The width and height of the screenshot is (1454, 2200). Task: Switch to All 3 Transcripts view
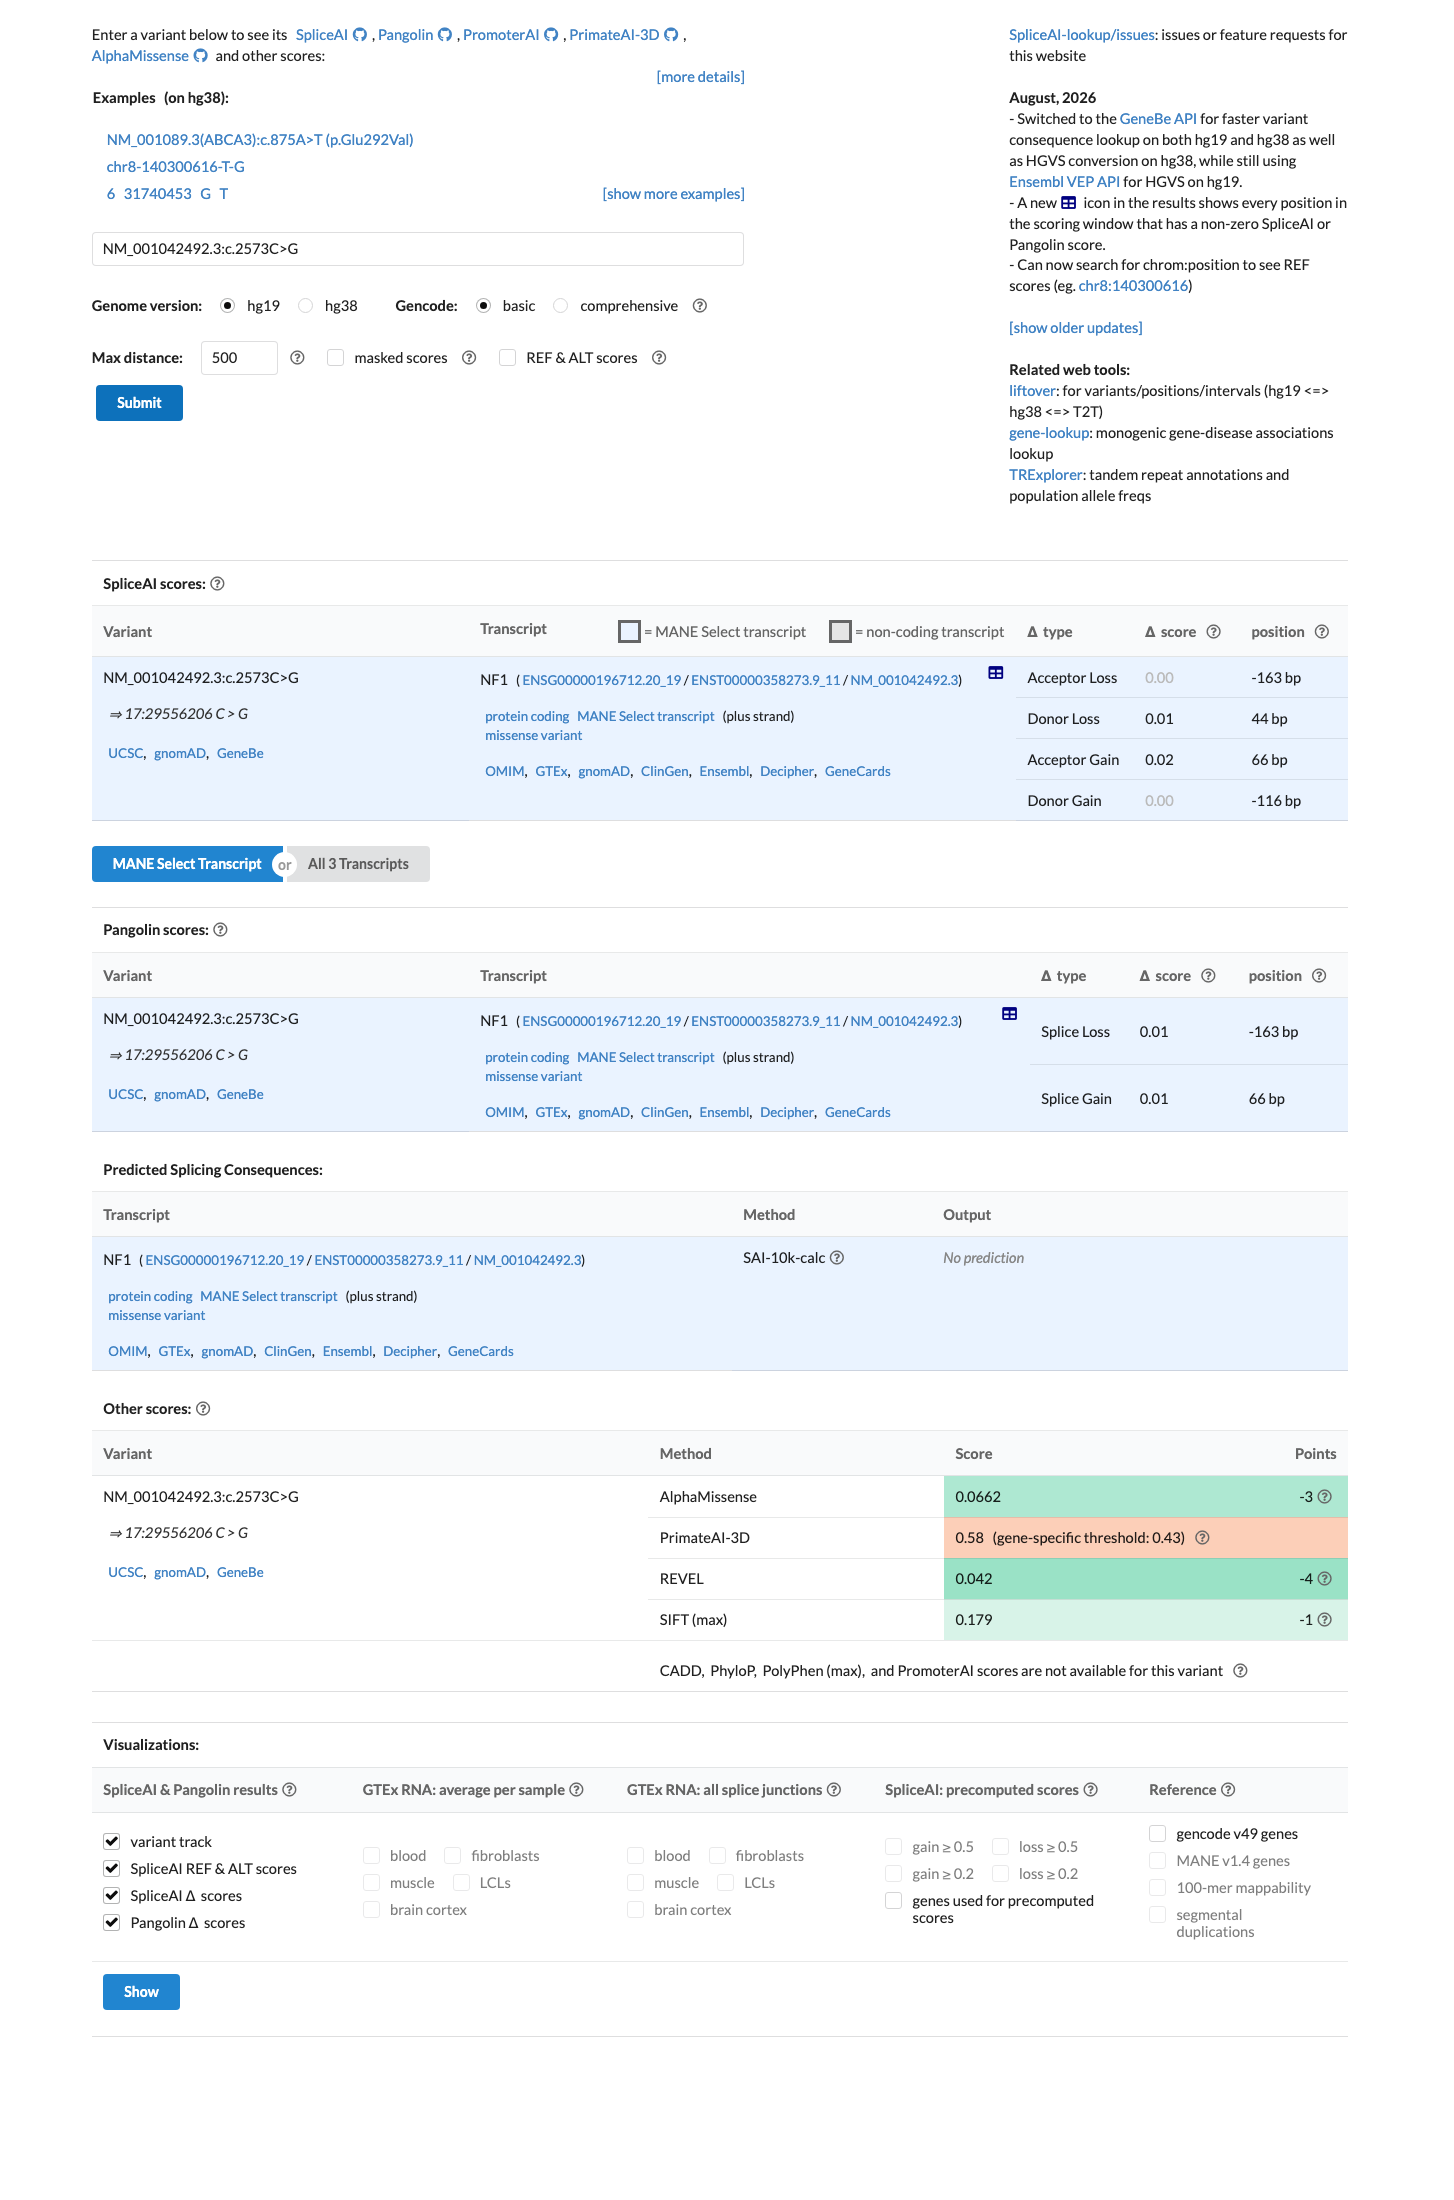(358, 864)
